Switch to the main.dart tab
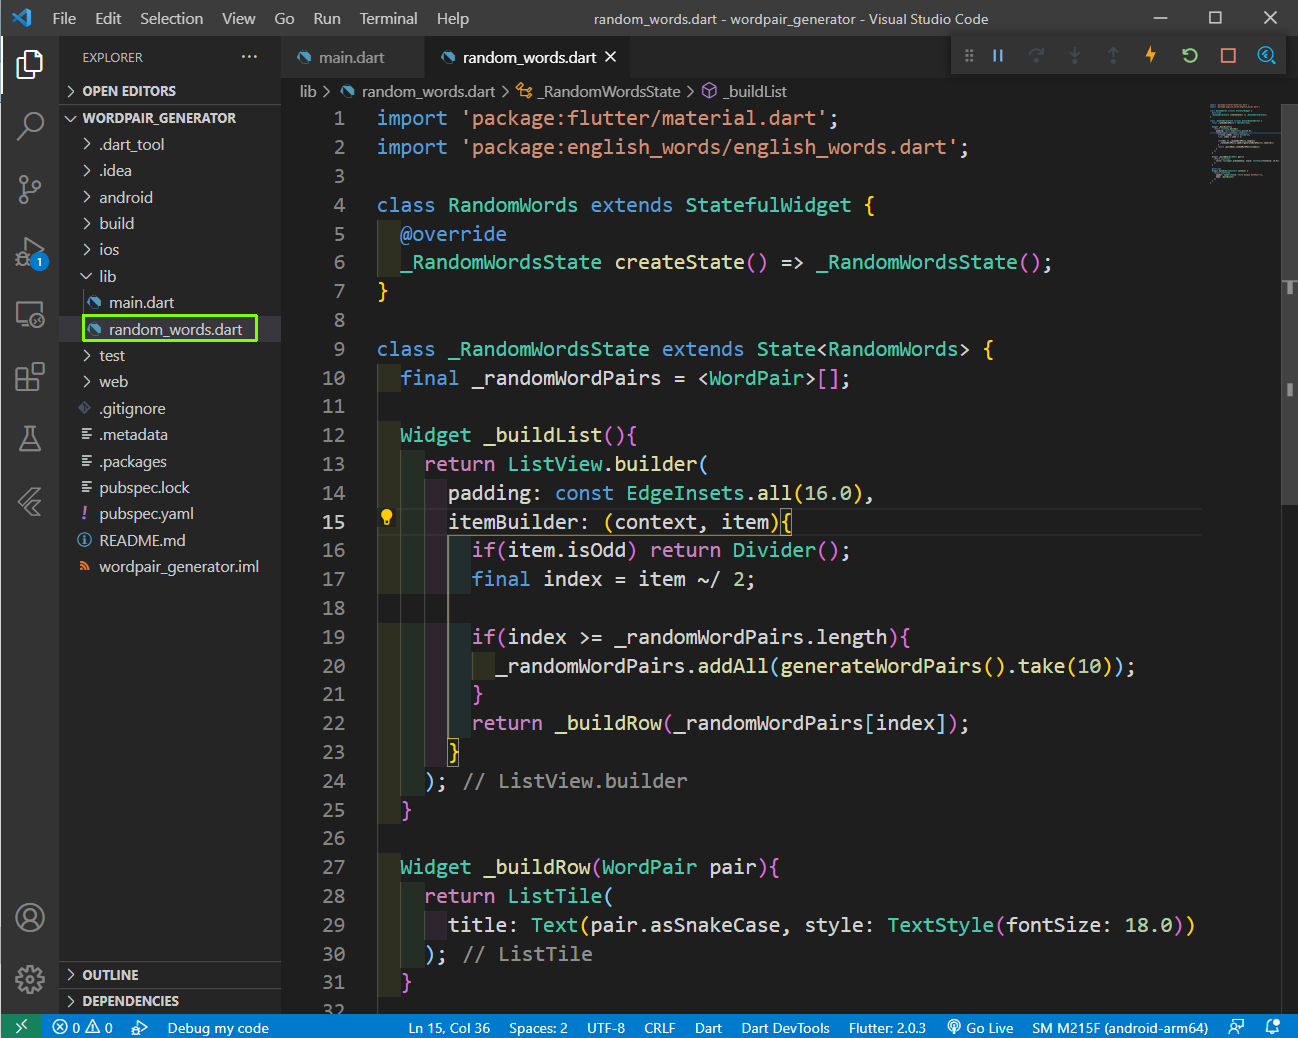 tap(351, 57)
